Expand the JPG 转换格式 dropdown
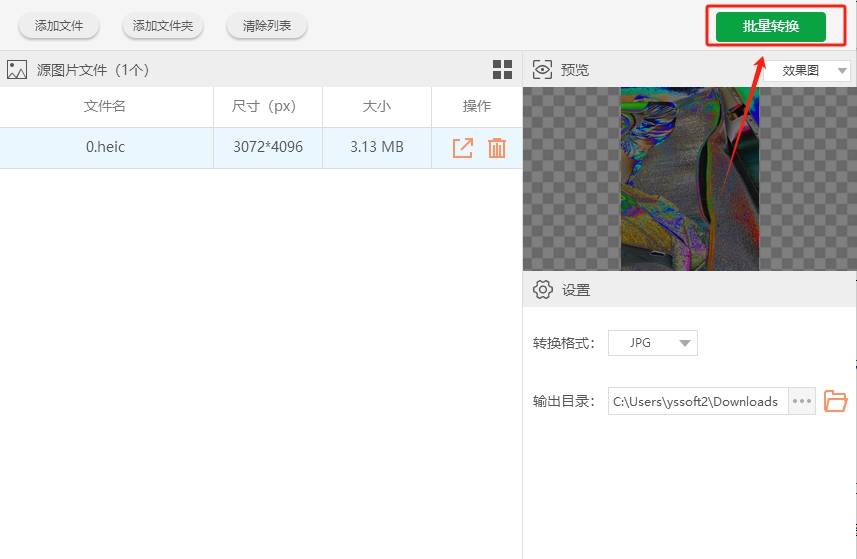 pyautogui.click(x=653, y=343)
